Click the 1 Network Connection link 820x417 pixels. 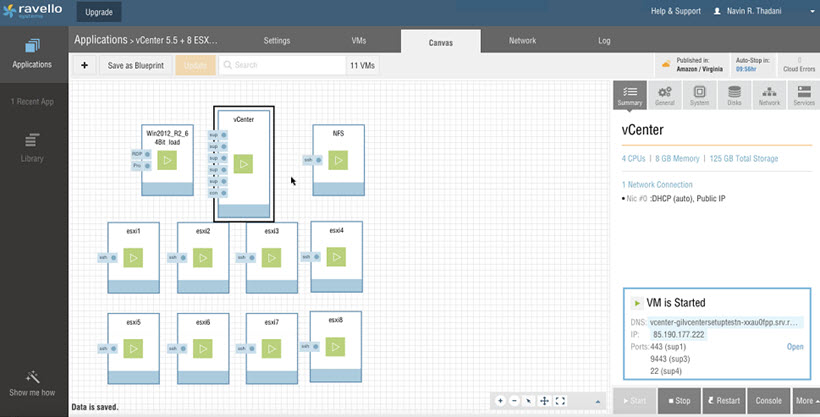[657, 184]
